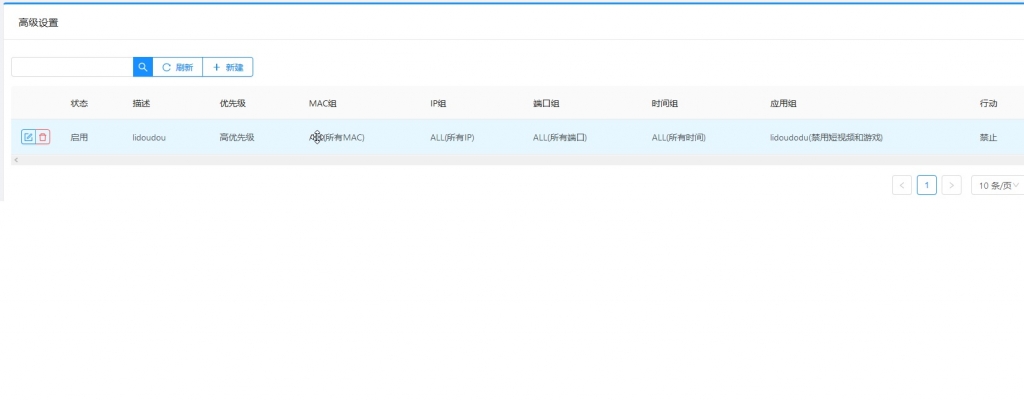1024x401 pixels.
Task: Edit the lidoudou rule with pencil icon
Action: (28, 137)
